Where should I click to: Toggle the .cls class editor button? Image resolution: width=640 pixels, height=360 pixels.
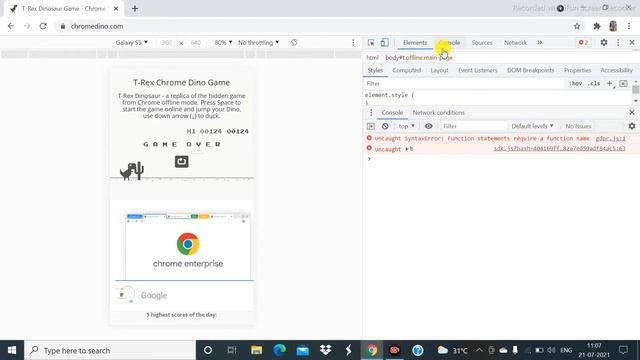pyautogui.click(x=594, y=83)
